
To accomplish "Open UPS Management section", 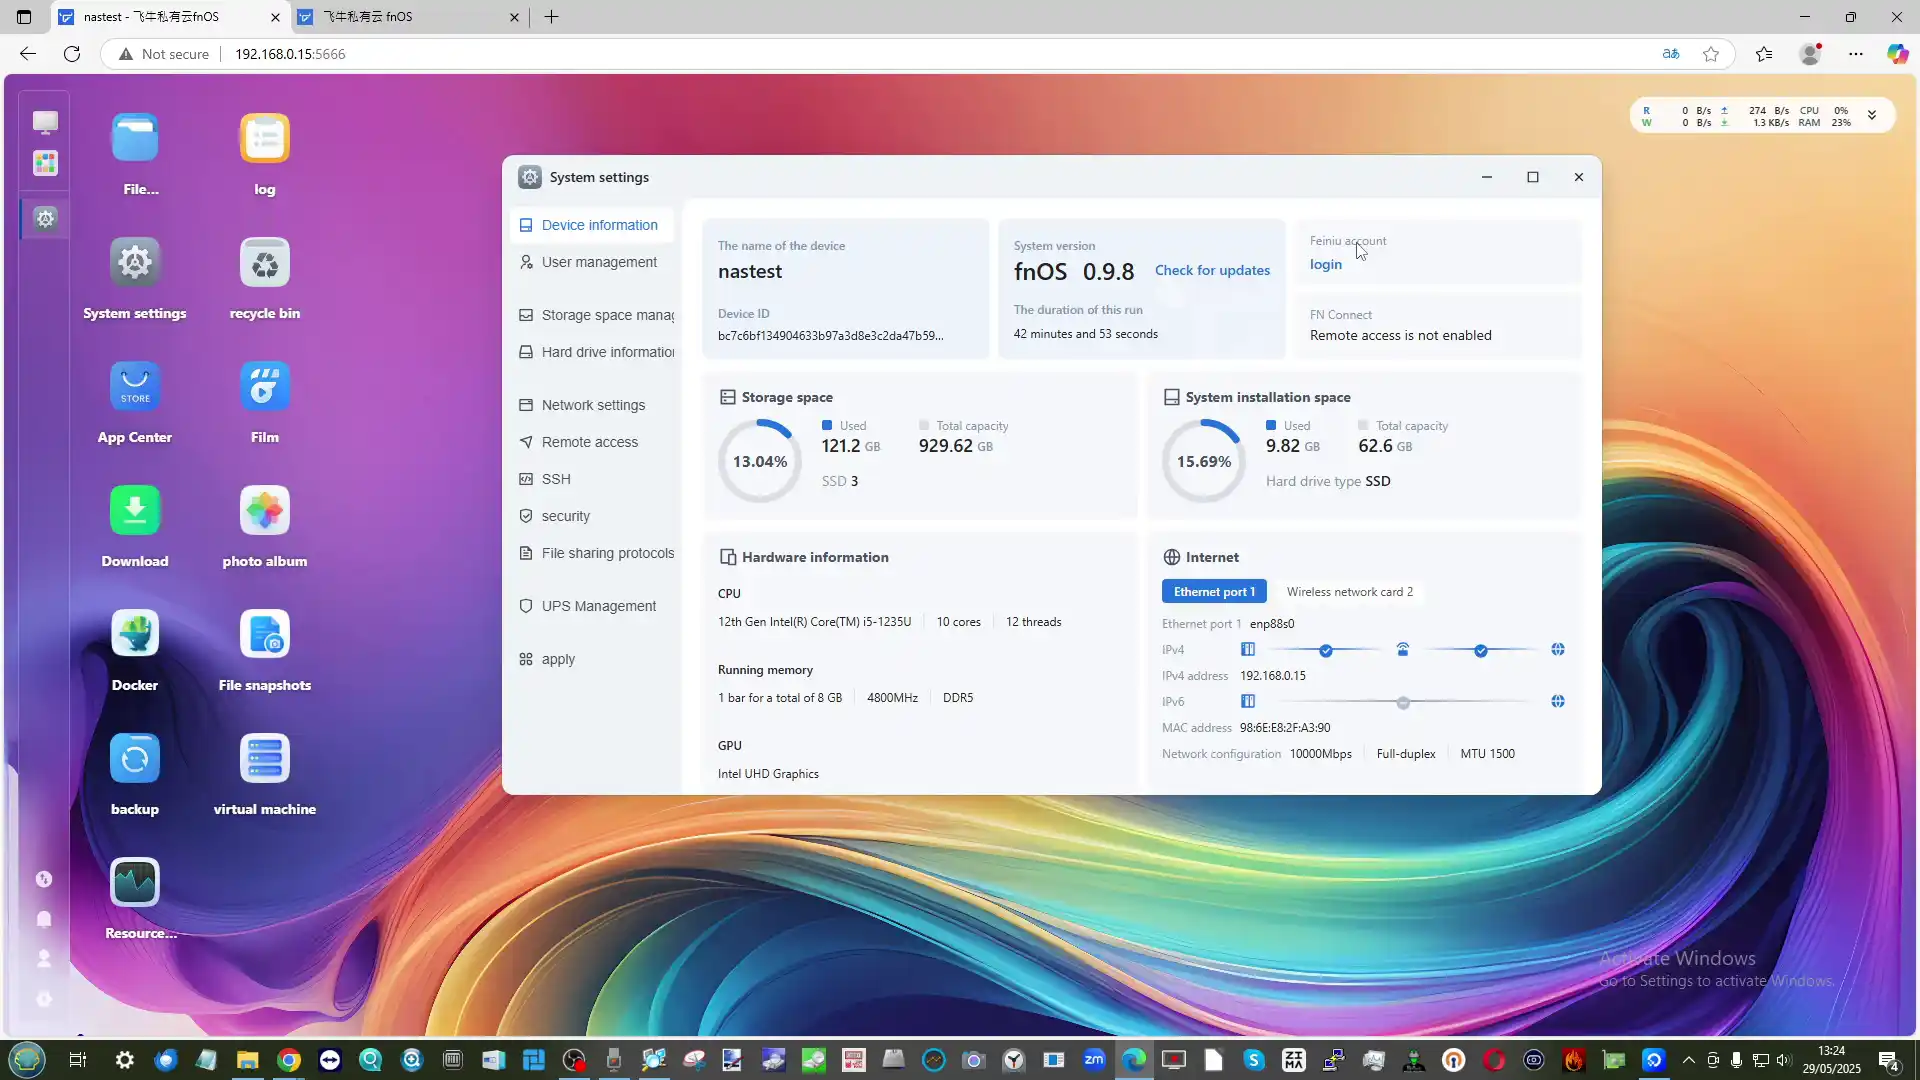I will (592, 606).
